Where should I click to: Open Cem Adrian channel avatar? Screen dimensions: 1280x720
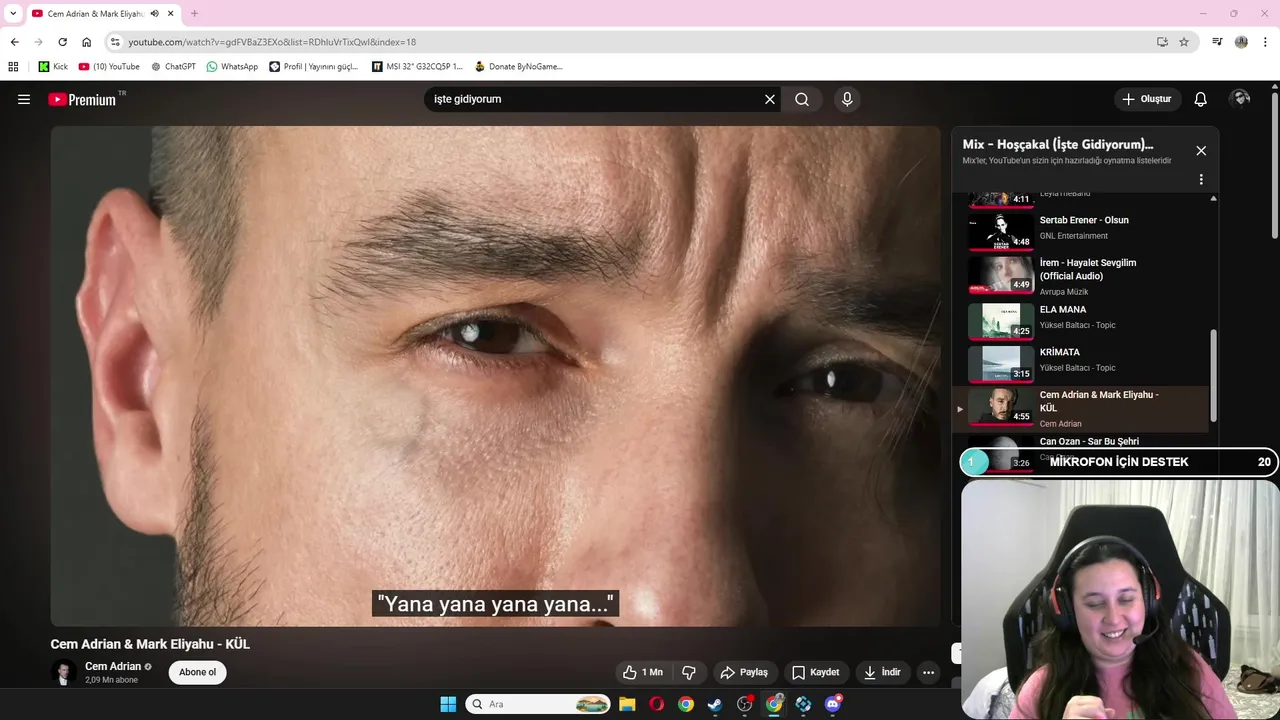64,672
